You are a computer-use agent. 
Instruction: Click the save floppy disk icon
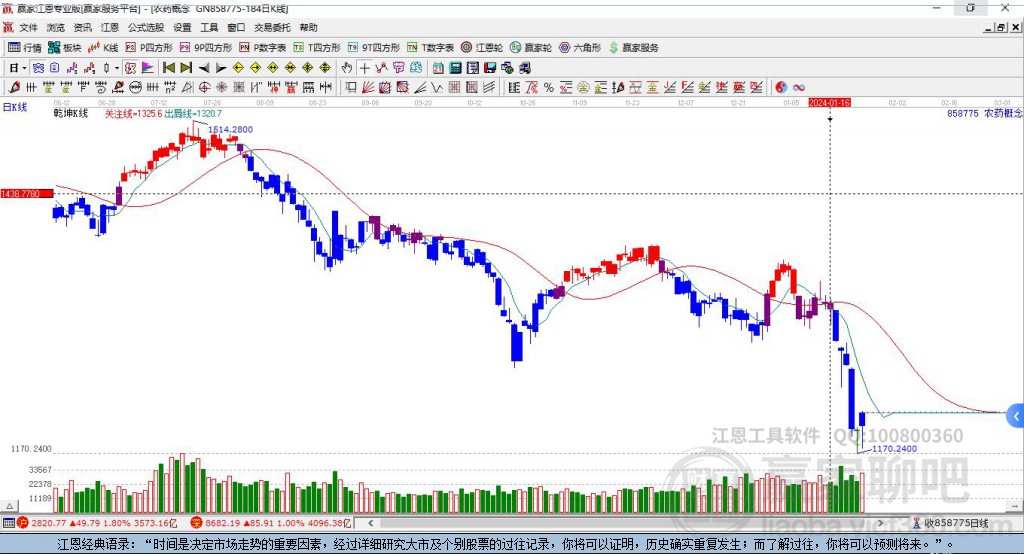[x=490, y=68]
